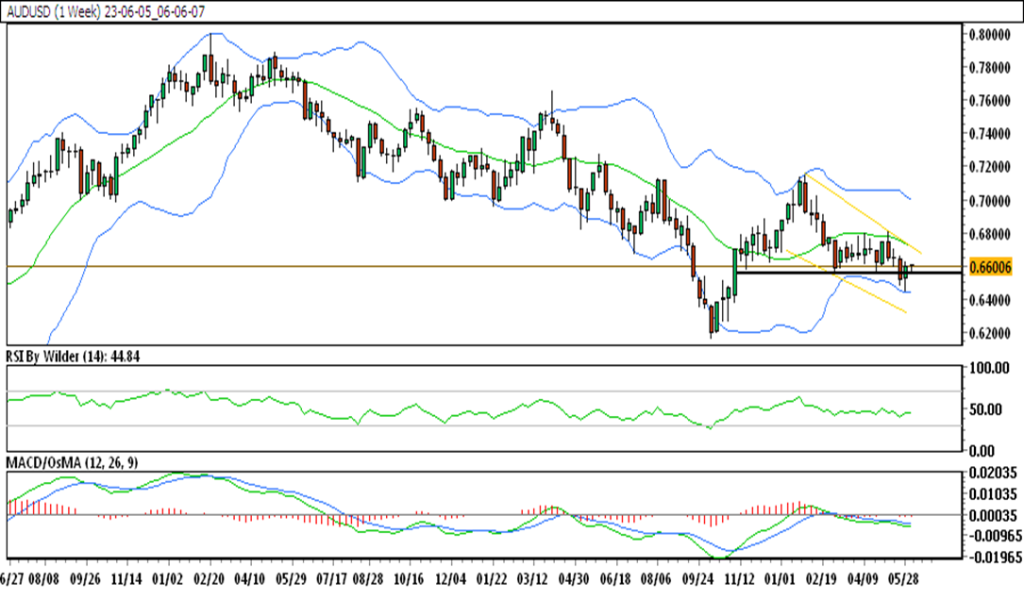Click the 04/30 date axis label
Screen dimensions: 1024x616
(573, 580)
